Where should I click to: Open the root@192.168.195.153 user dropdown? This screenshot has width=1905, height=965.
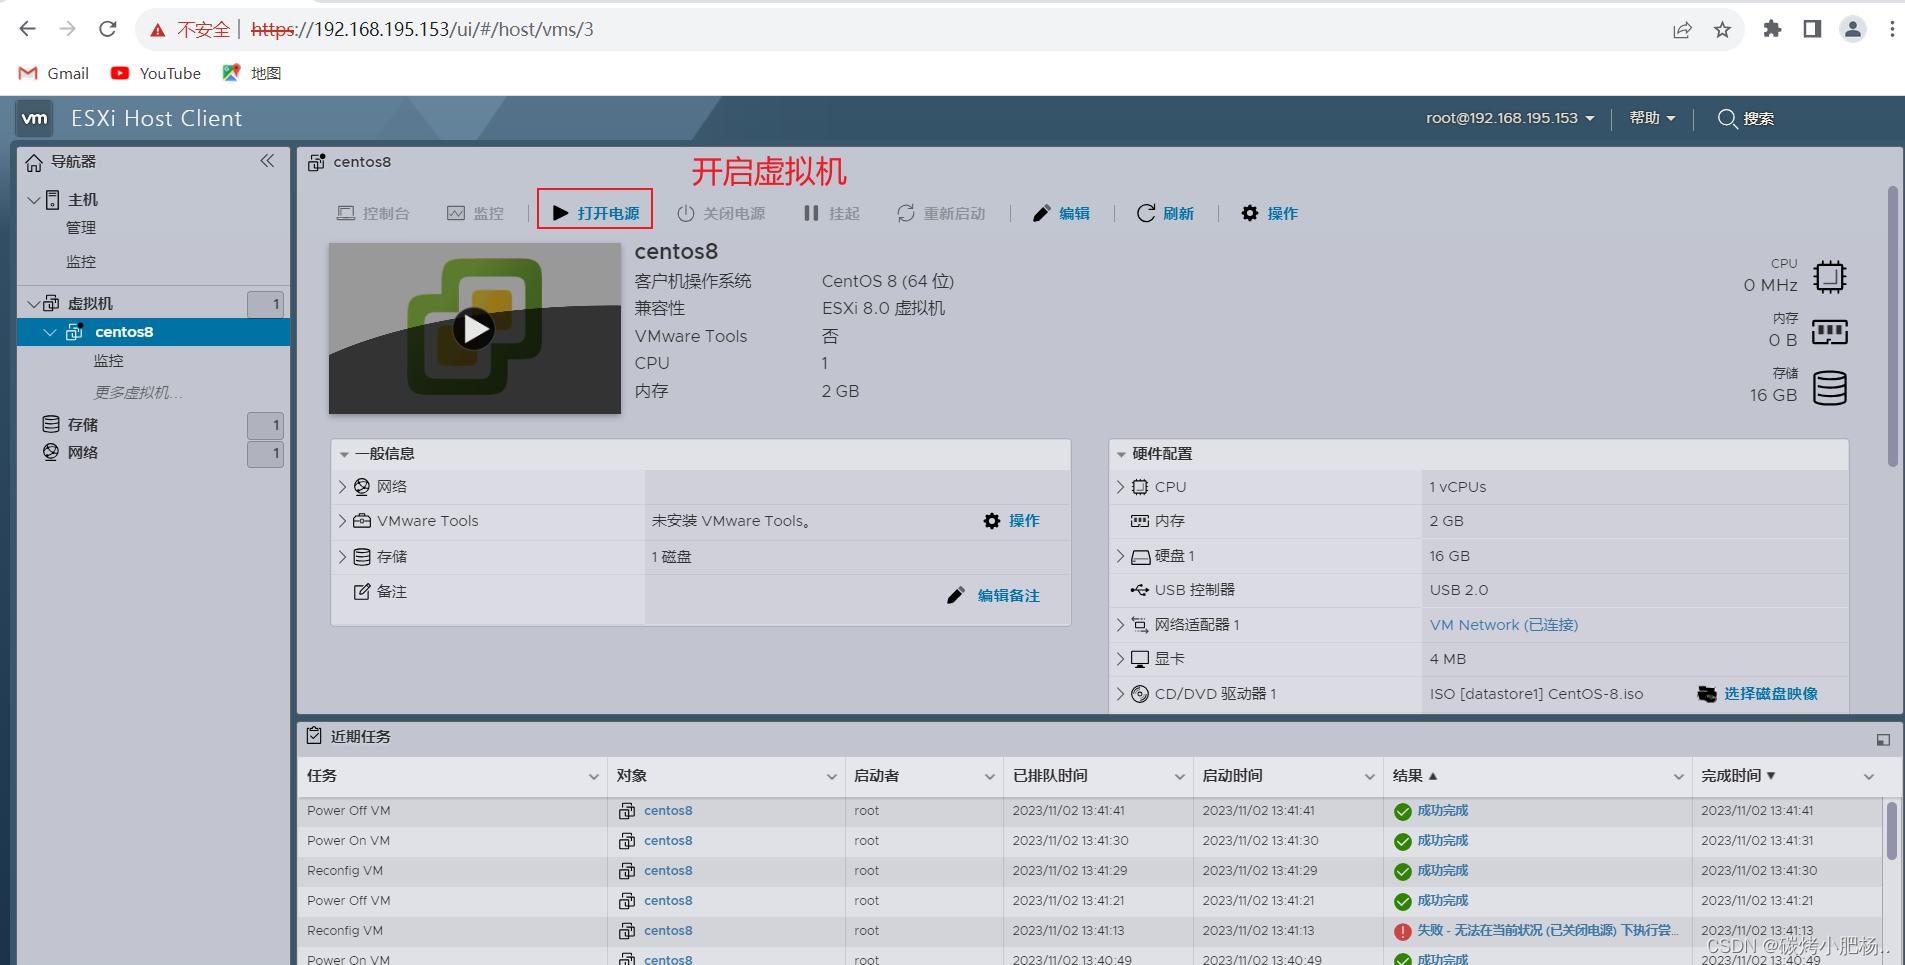click(x=1510, y=118)
